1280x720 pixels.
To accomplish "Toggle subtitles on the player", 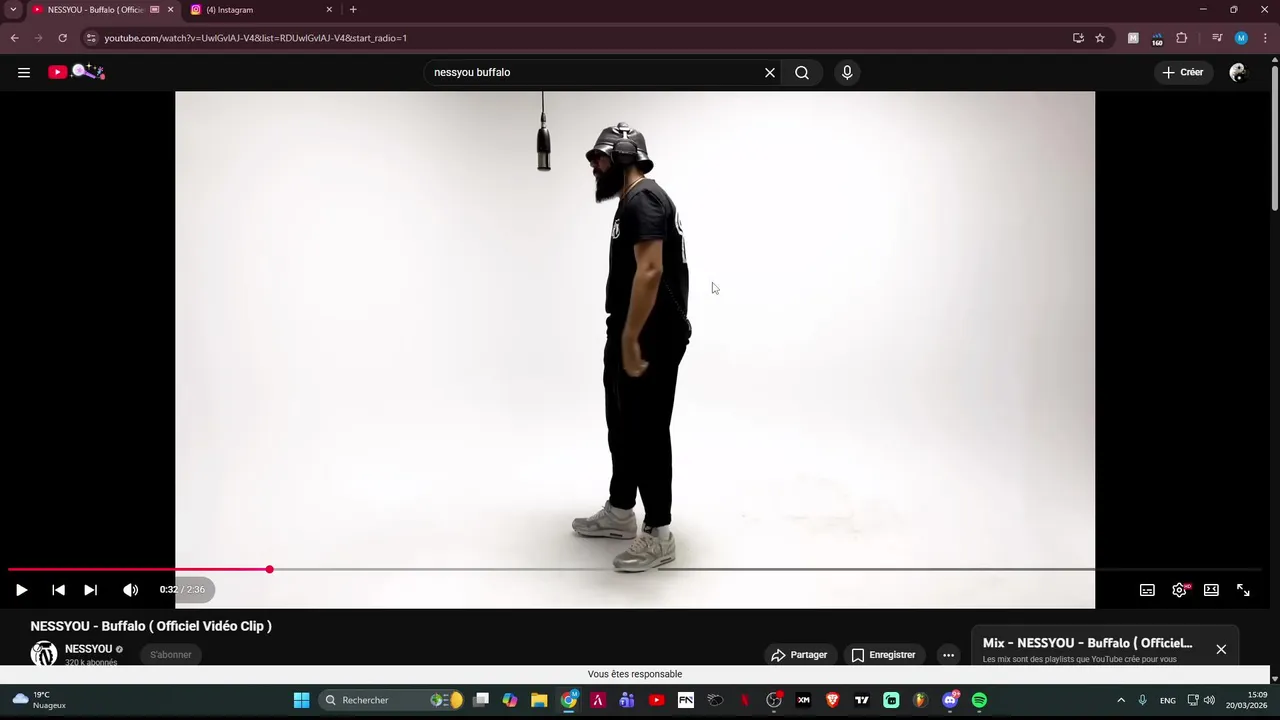I will [x=1148, y=590].
